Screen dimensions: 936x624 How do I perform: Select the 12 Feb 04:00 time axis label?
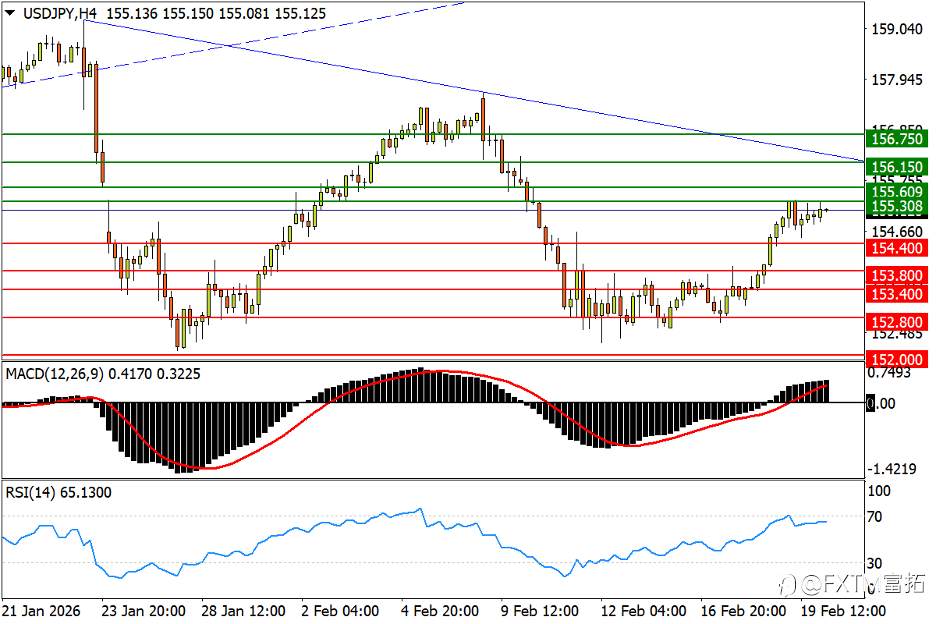click(x=643, y=611)
